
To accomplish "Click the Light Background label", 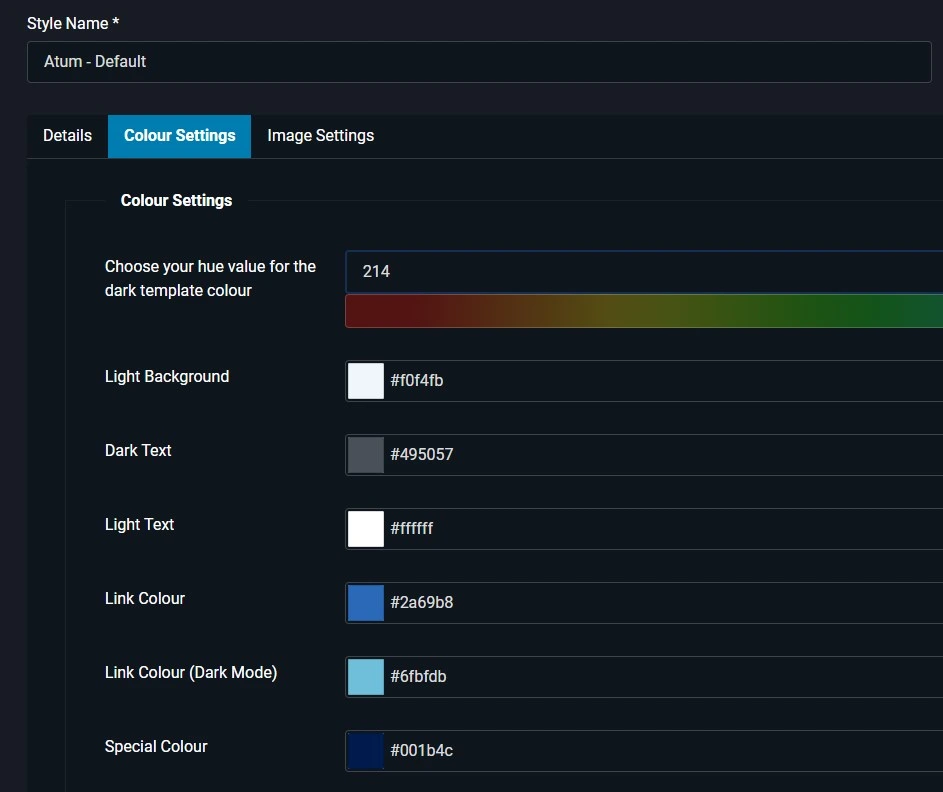I will coord(167,376).
